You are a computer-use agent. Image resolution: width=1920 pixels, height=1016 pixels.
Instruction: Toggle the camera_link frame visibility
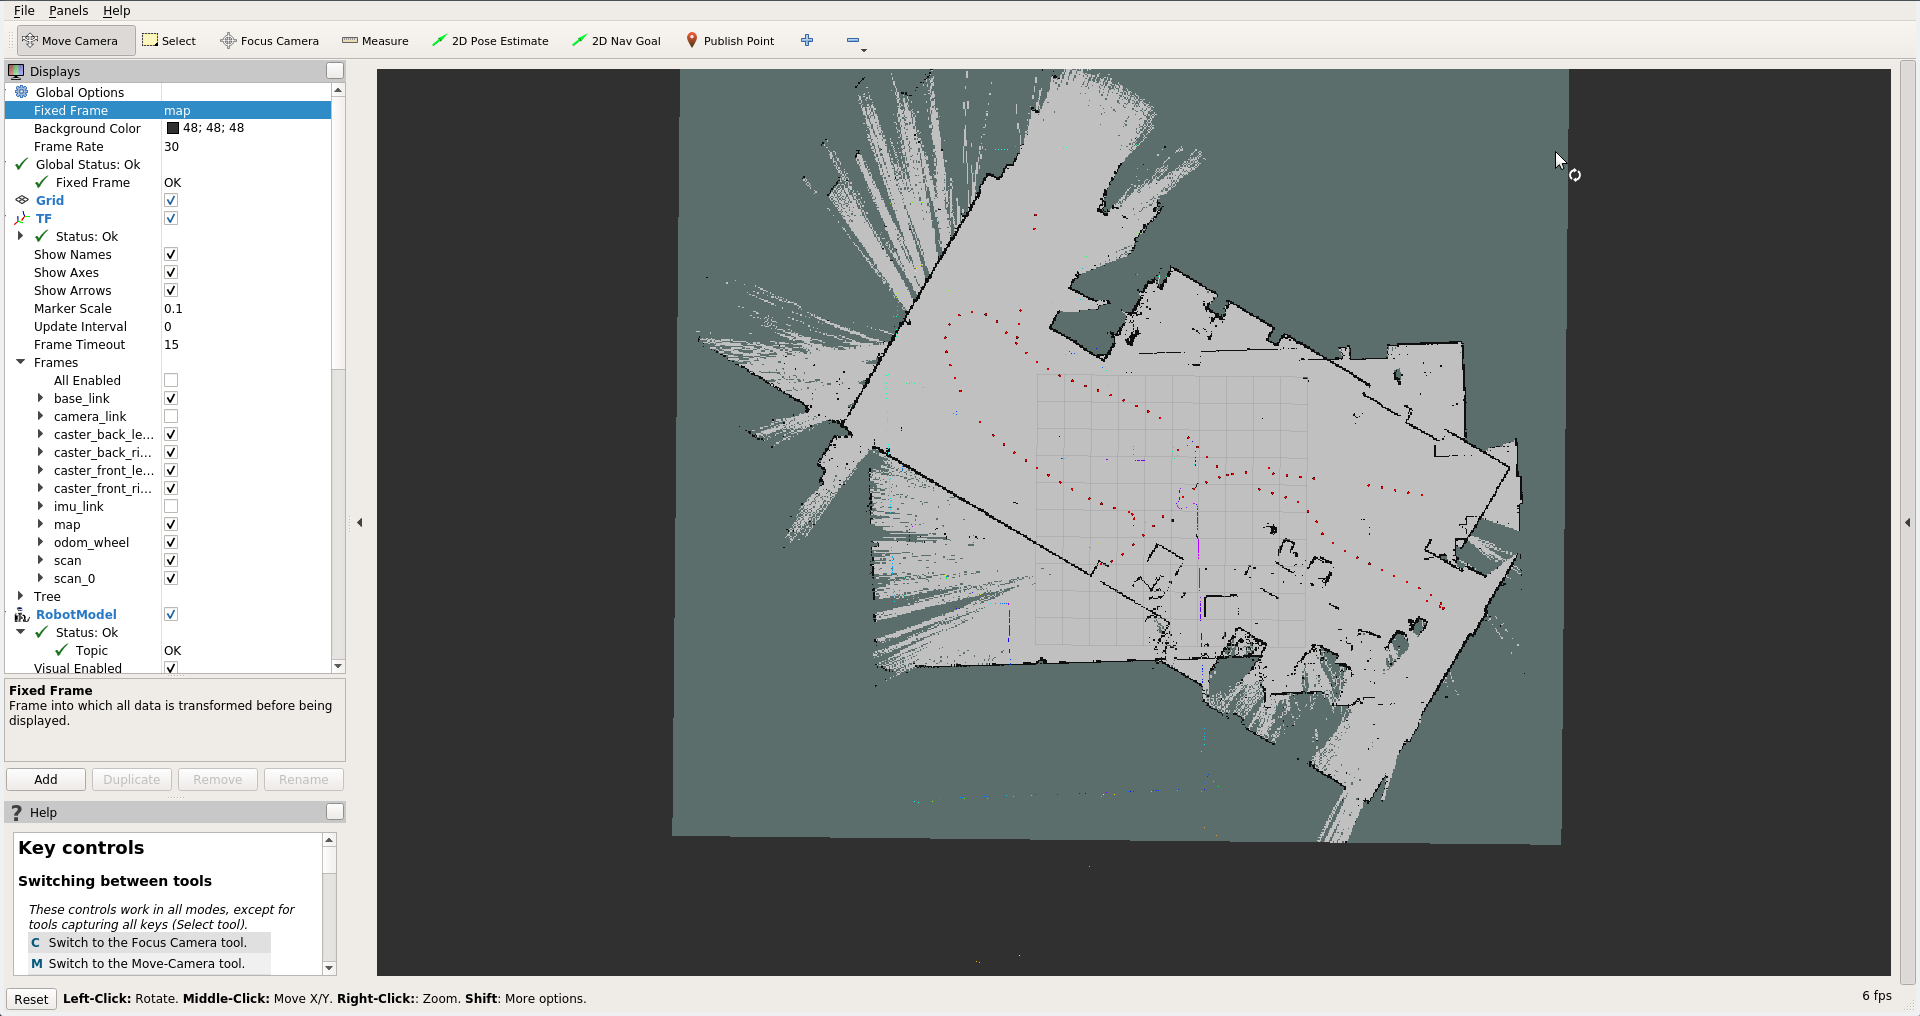point(170,416)
